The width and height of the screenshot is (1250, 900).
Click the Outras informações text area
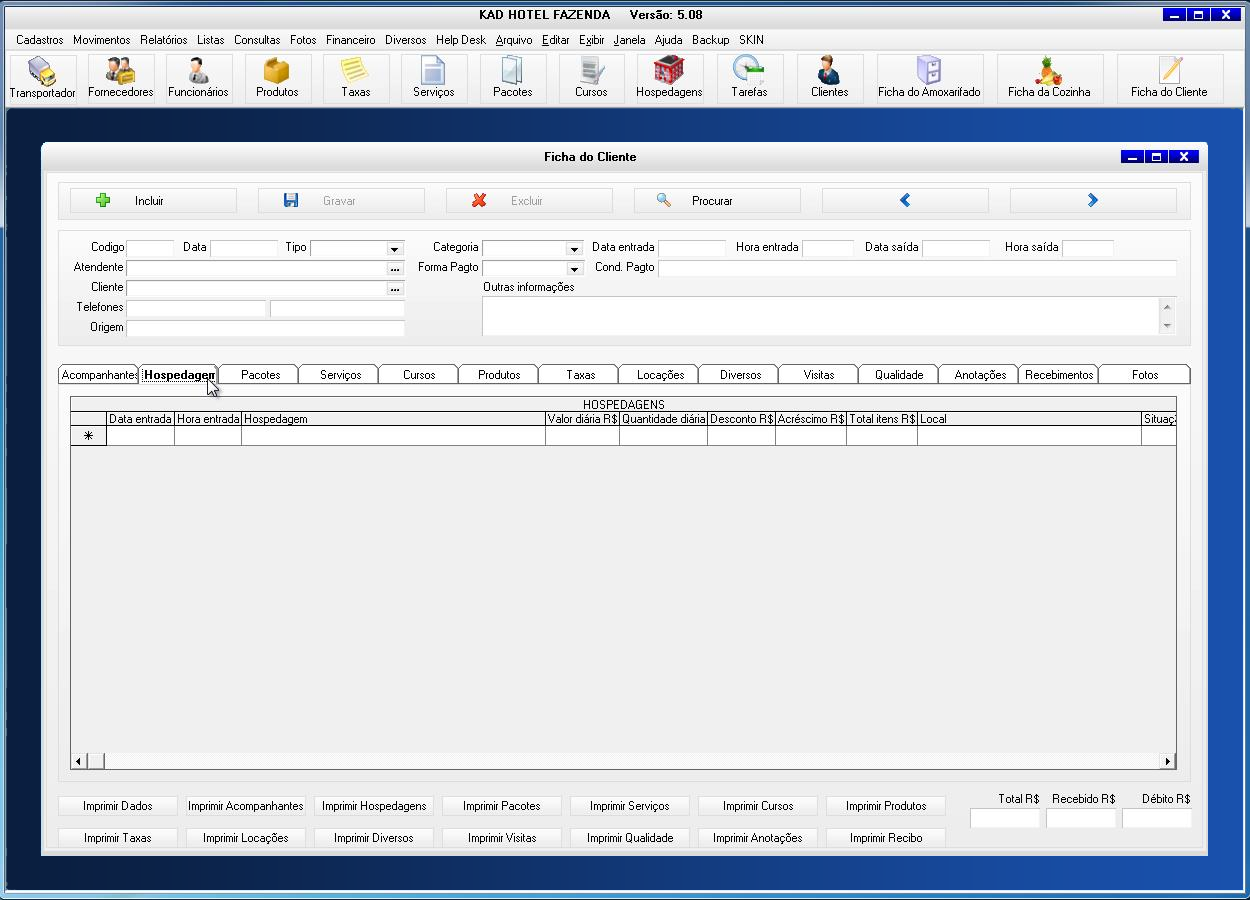click(x=820, y=315)
